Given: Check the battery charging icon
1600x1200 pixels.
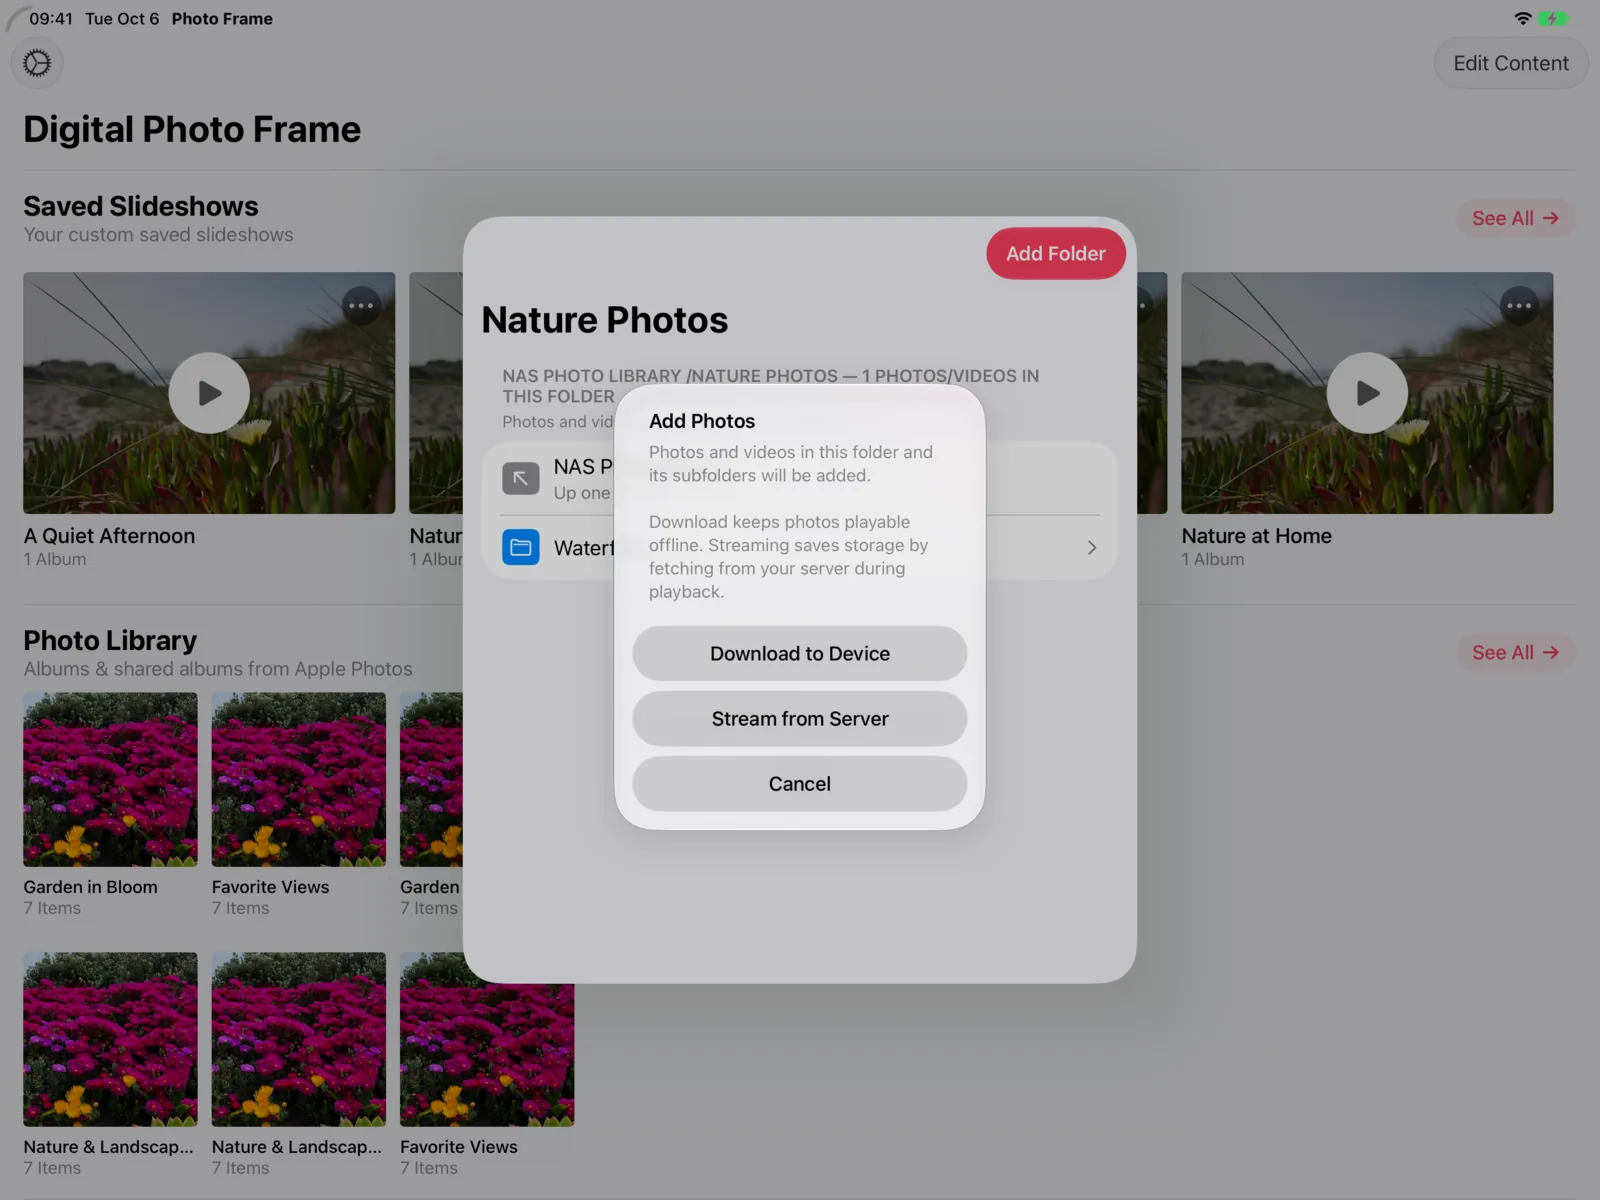Looking at the screenshot, I should tap(1553, 18).
